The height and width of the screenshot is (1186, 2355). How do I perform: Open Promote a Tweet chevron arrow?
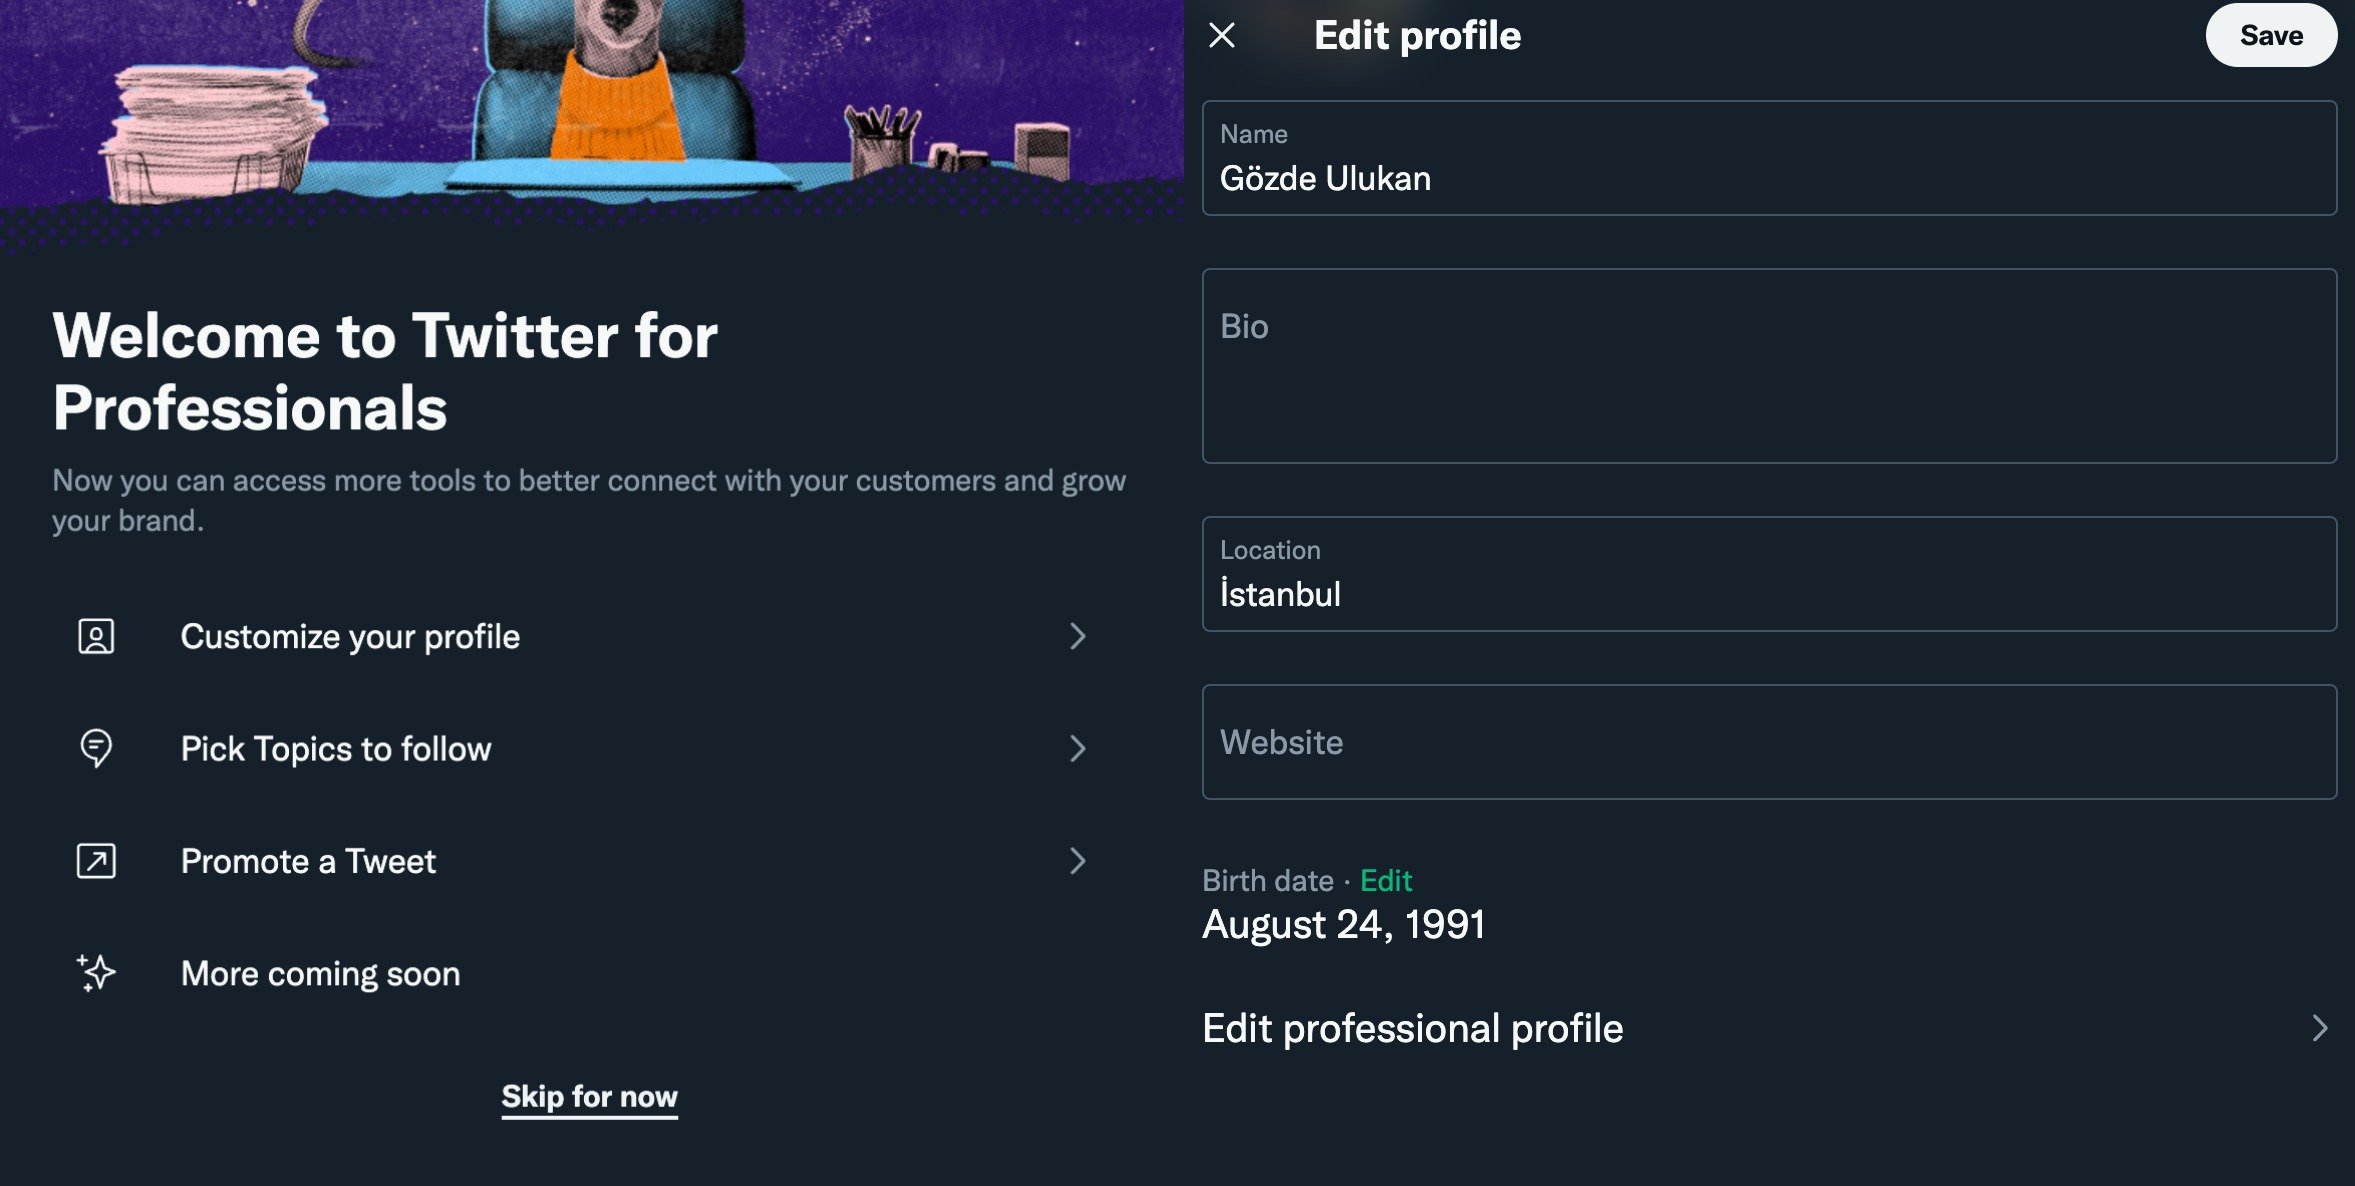(x=1077, y=861)
